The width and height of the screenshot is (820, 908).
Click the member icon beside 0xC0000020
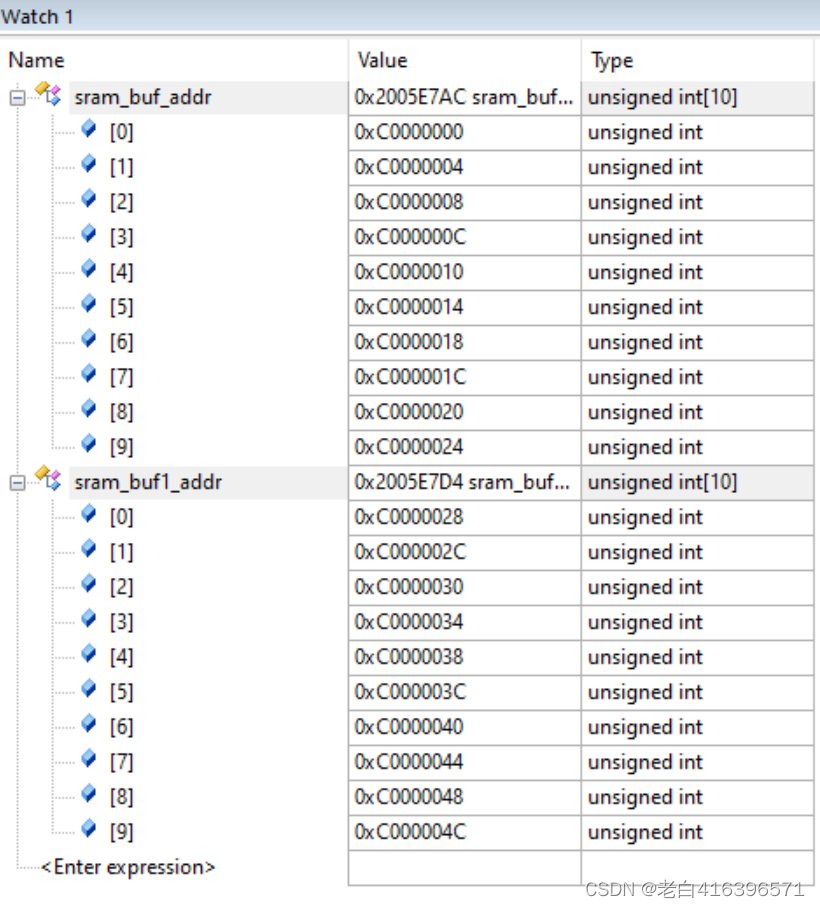click(x=89, y=409)
